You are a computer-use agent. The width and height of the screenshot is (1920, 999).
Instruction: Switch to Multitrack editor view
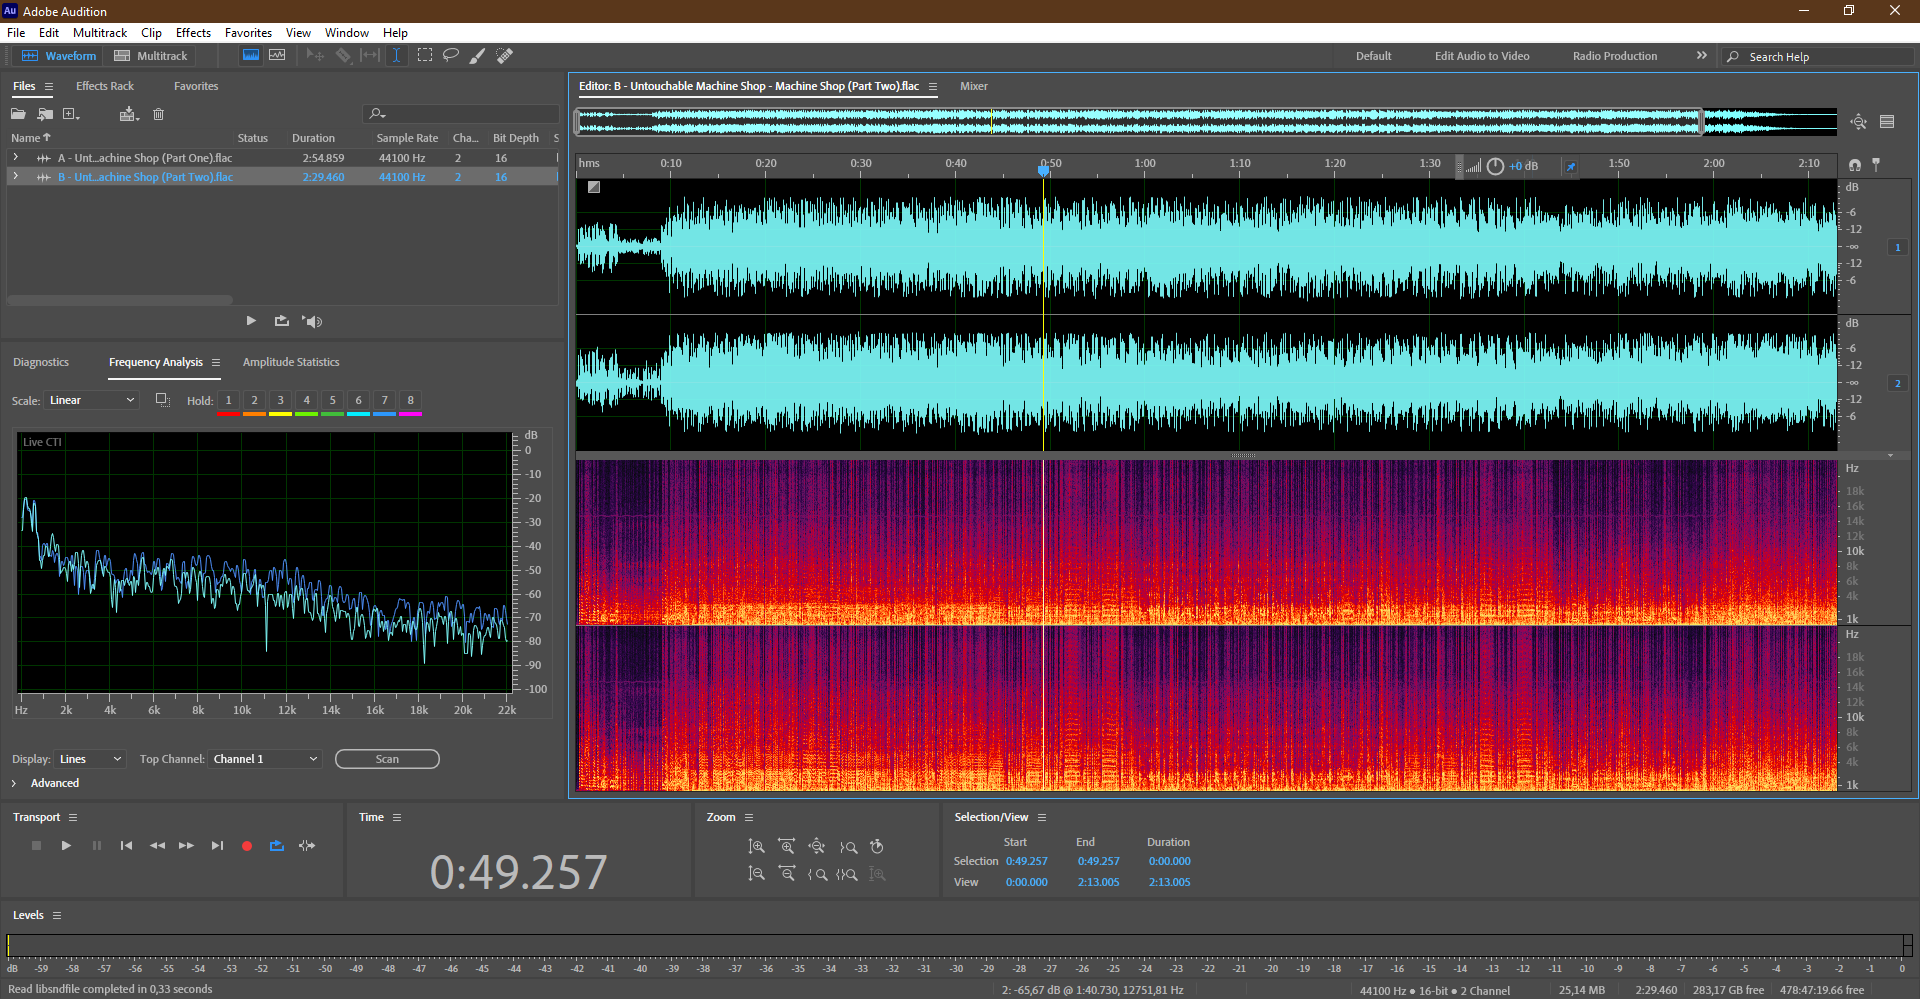coord(150,56)
